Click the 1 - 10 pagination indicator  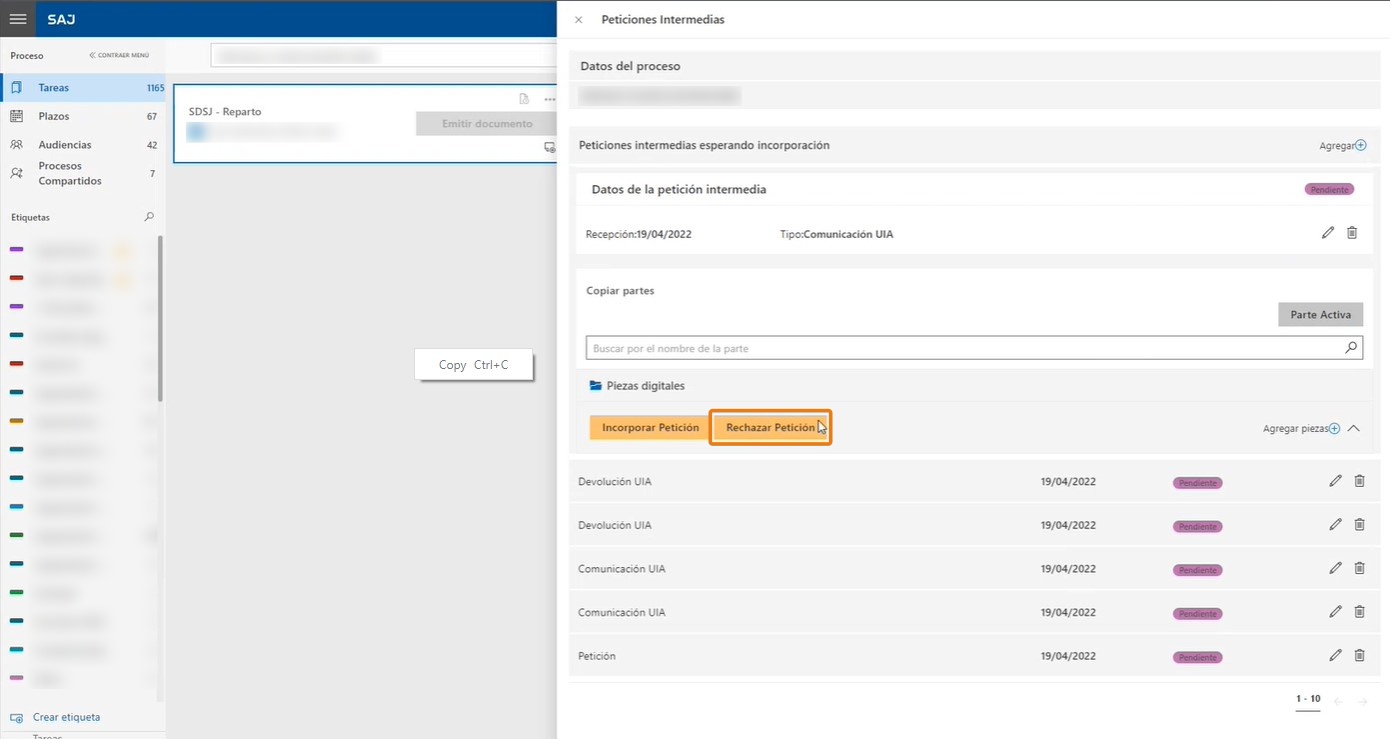[x=1308, y=699]
